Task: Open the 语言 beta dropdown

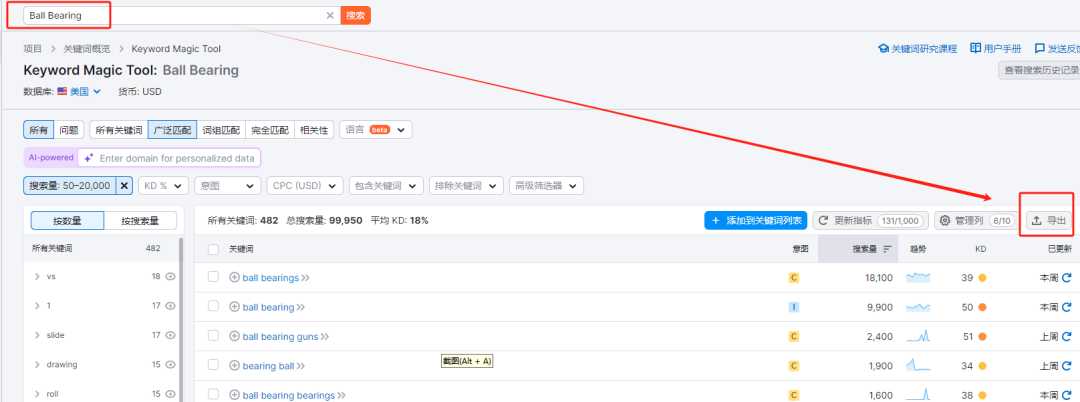Action: 375,129
